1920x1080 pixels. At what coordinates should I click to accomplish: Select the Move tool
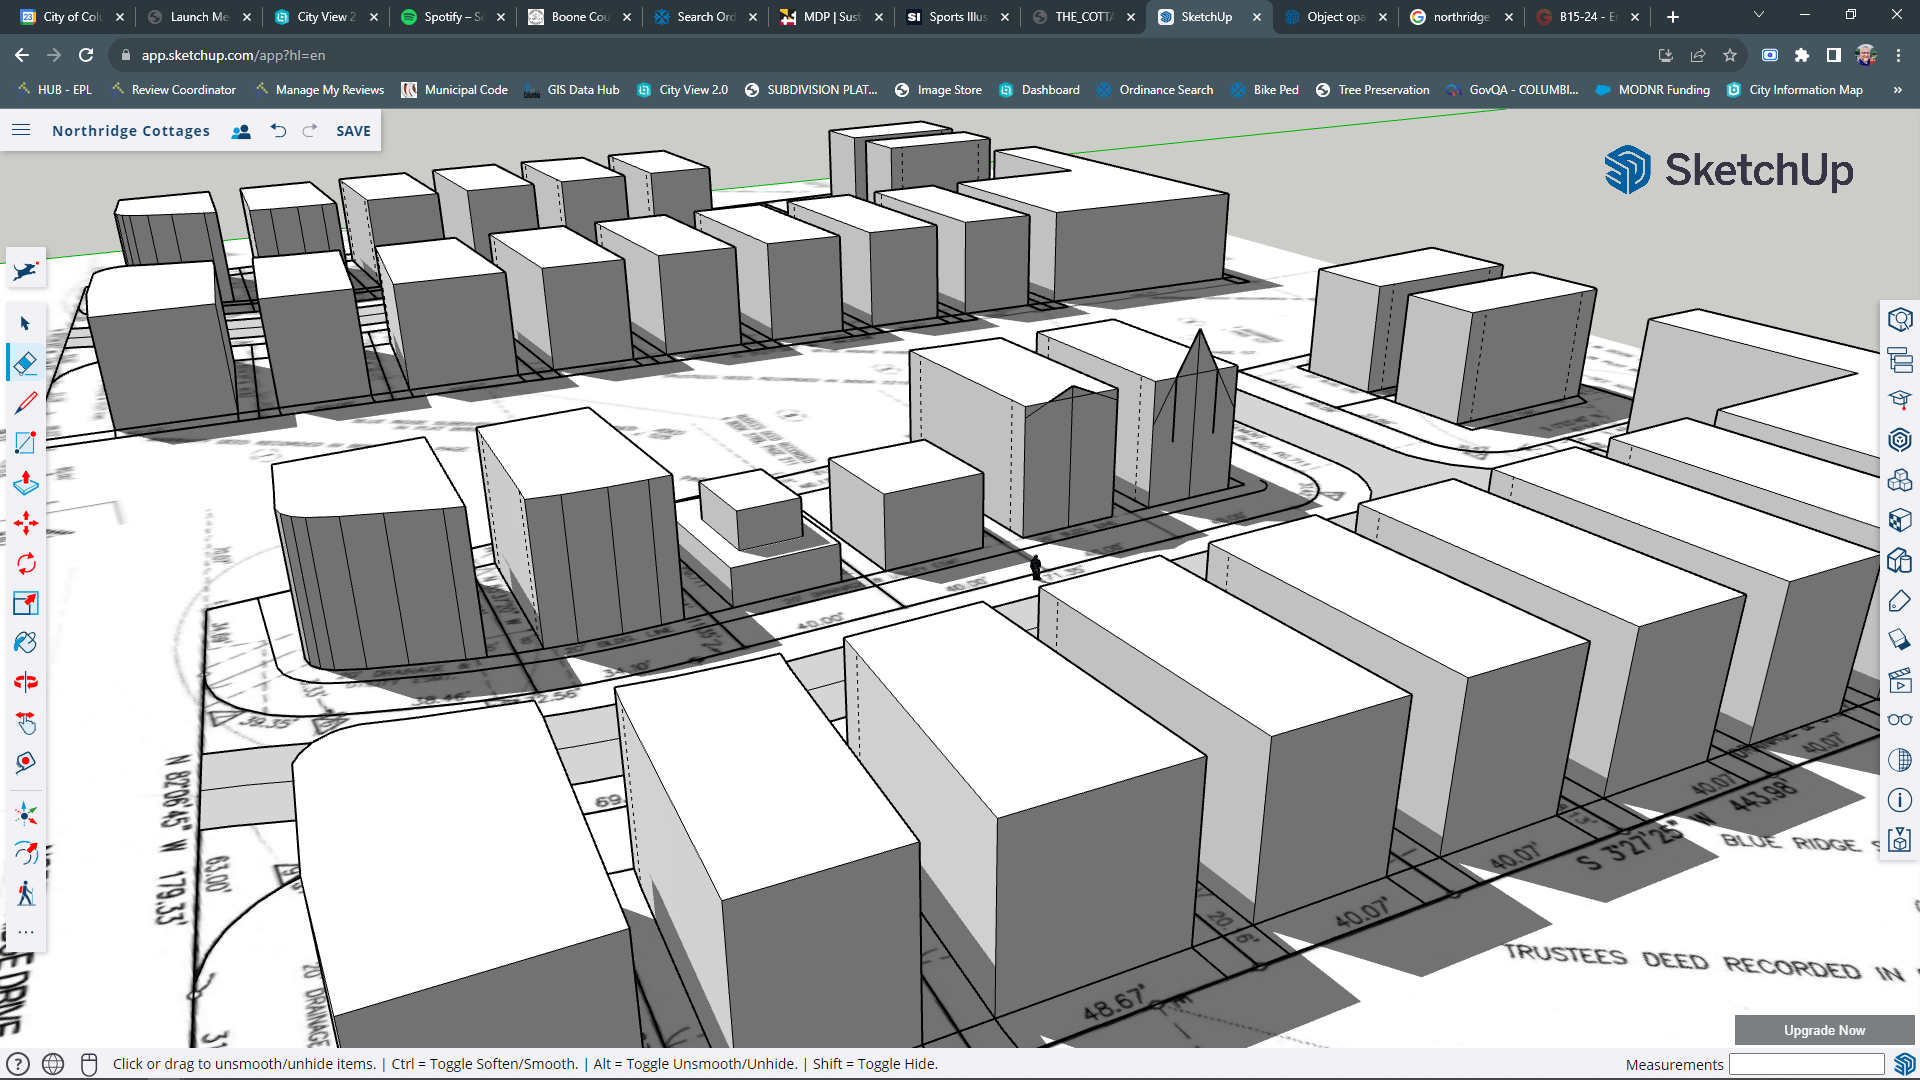(x=25, y=523)
